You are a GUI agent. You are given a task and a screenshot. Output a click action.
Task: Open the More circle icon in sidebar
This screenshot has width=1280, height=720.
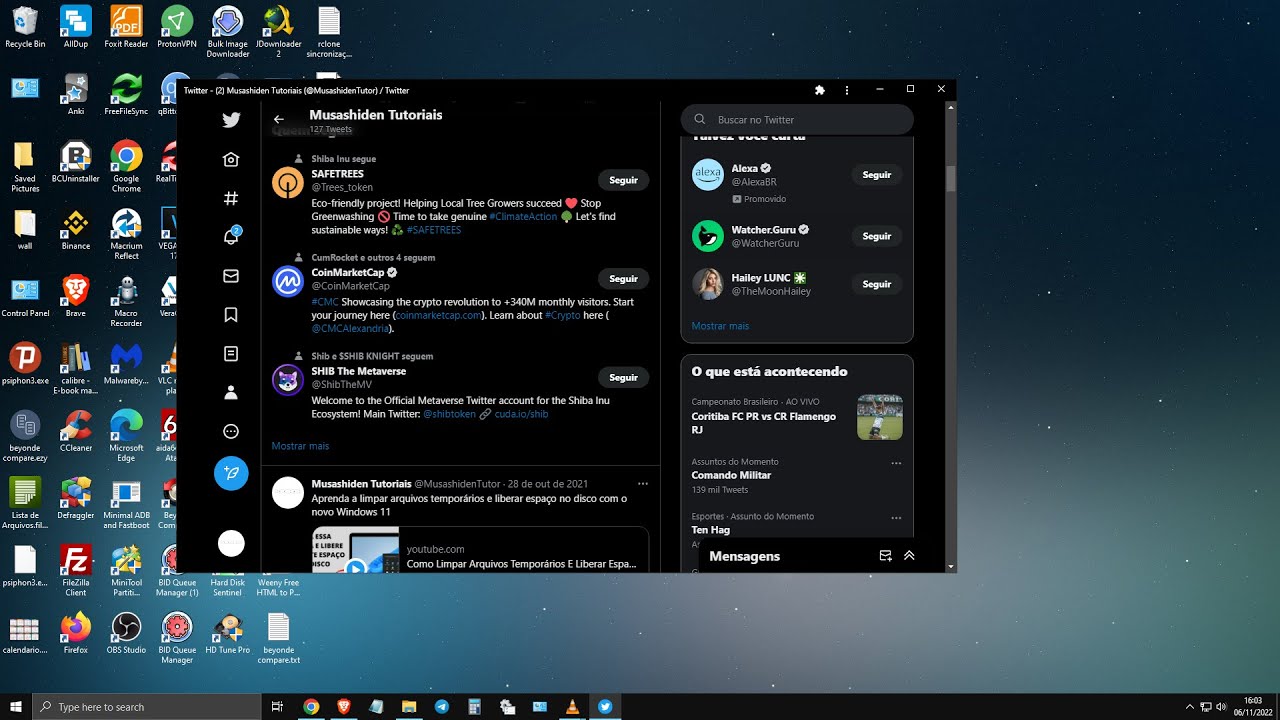click(x=231, y=432)
